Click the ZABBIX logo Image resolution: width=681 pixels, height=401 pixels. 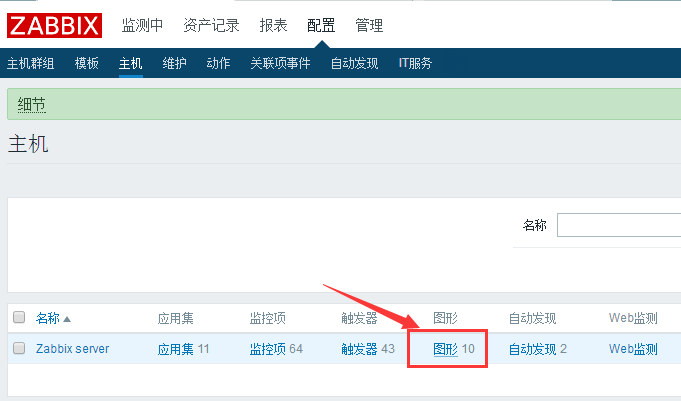click(x=54, y=25)
